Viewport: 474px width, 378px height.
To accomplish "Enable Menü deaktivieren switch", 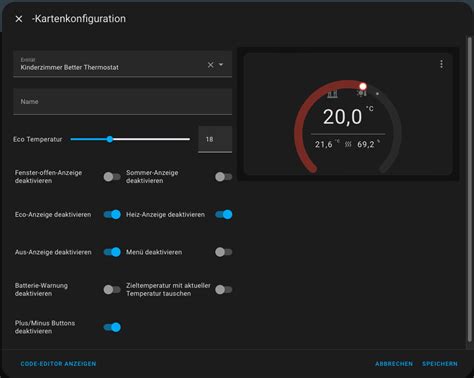I will tap(223, 252).
